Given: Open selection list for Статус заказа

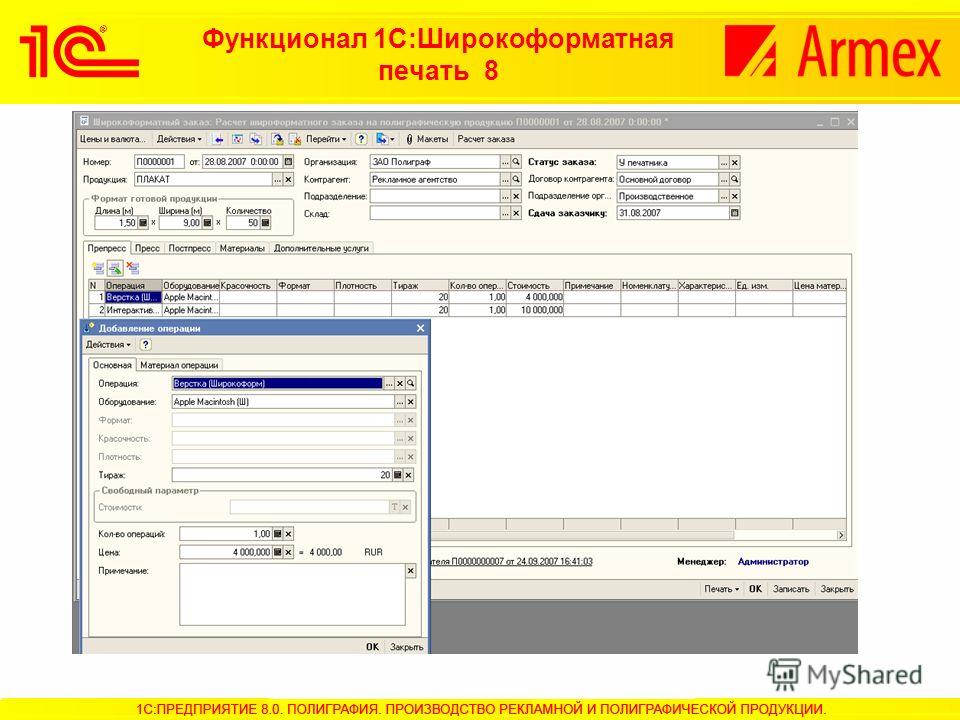Looking at the screenshot, I should 724,162.
